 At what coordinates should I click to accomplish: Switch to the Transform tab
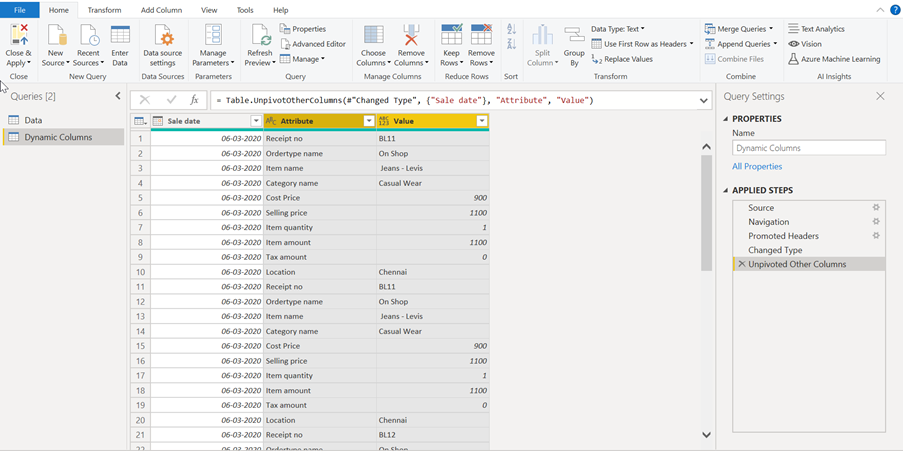[104, 10]
